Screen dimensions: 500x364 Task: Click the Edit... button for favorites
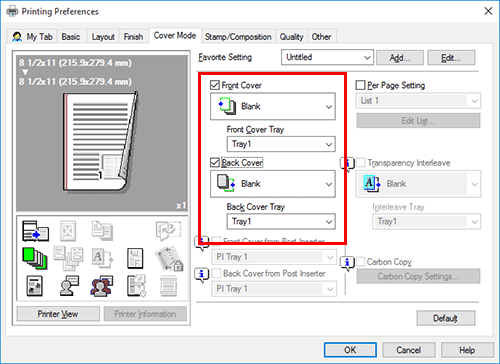coord(451,58)
